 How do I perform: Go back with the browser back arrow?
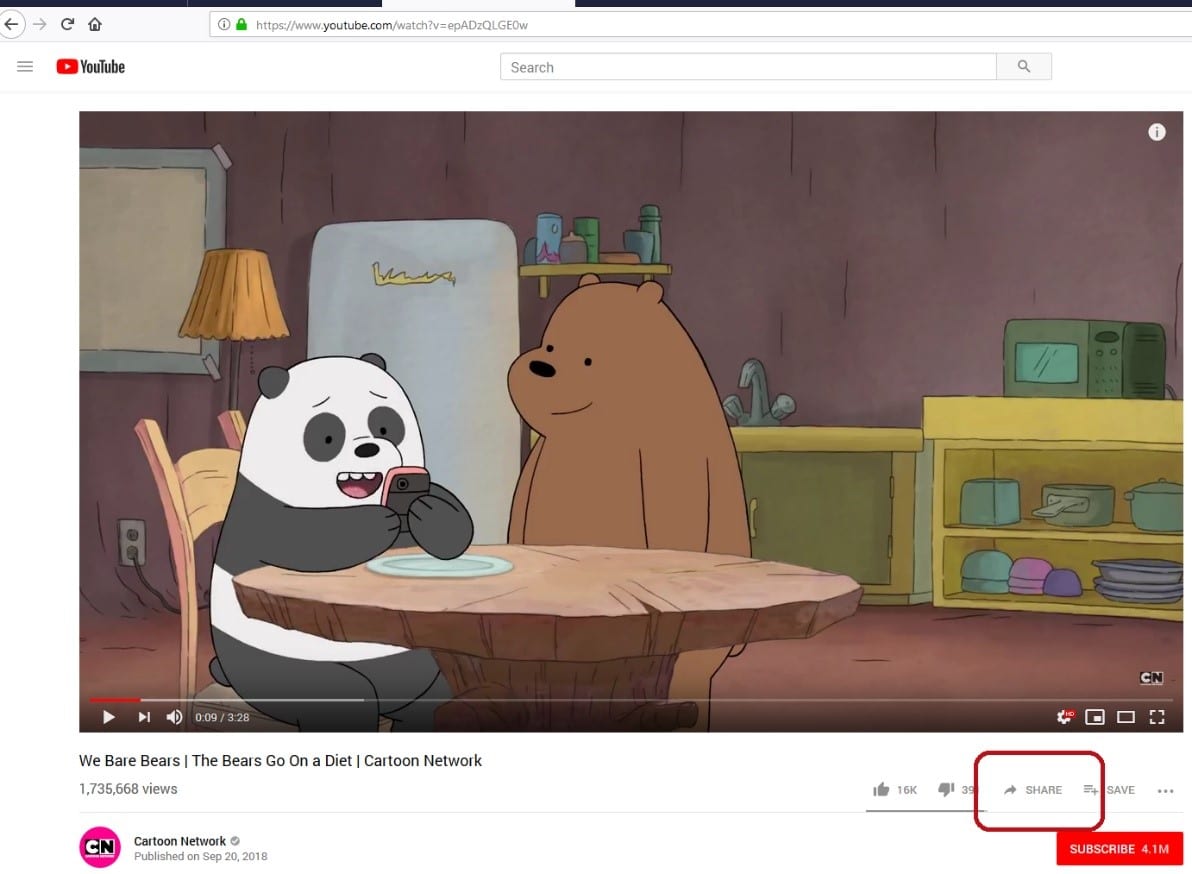pyautogui.click(x=11, y=24)
